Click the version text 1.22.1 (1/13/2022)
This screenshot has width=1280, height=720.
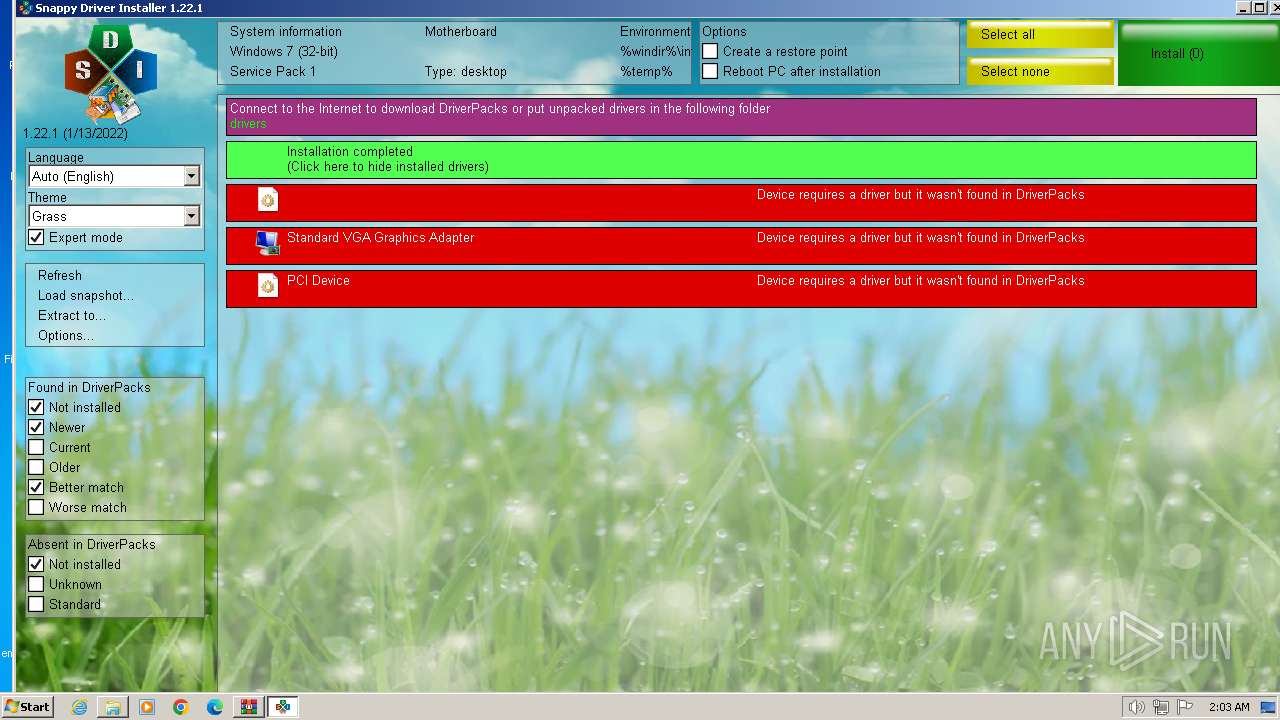(76, 133)
